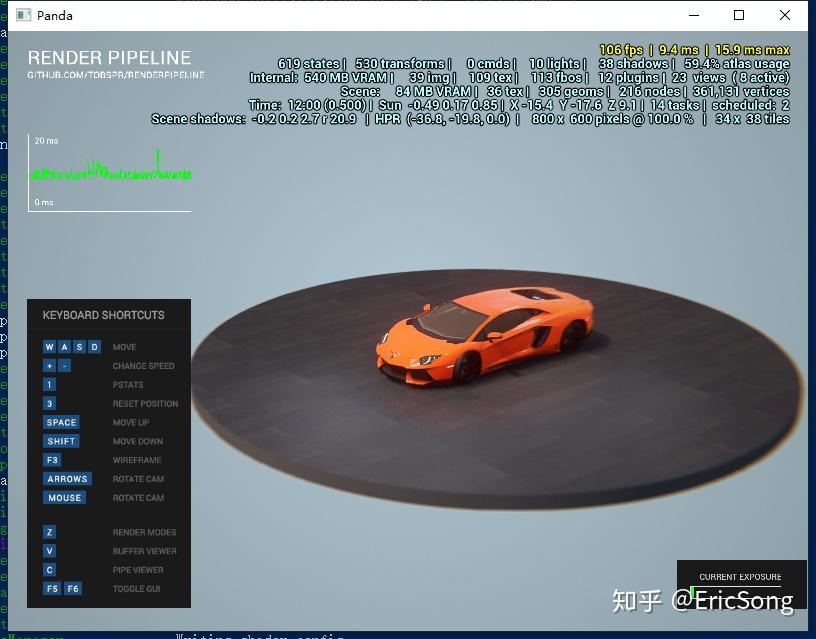Click the Time 12:00 (0.500) readout
The image size is (816, 639).
(307, 105)
